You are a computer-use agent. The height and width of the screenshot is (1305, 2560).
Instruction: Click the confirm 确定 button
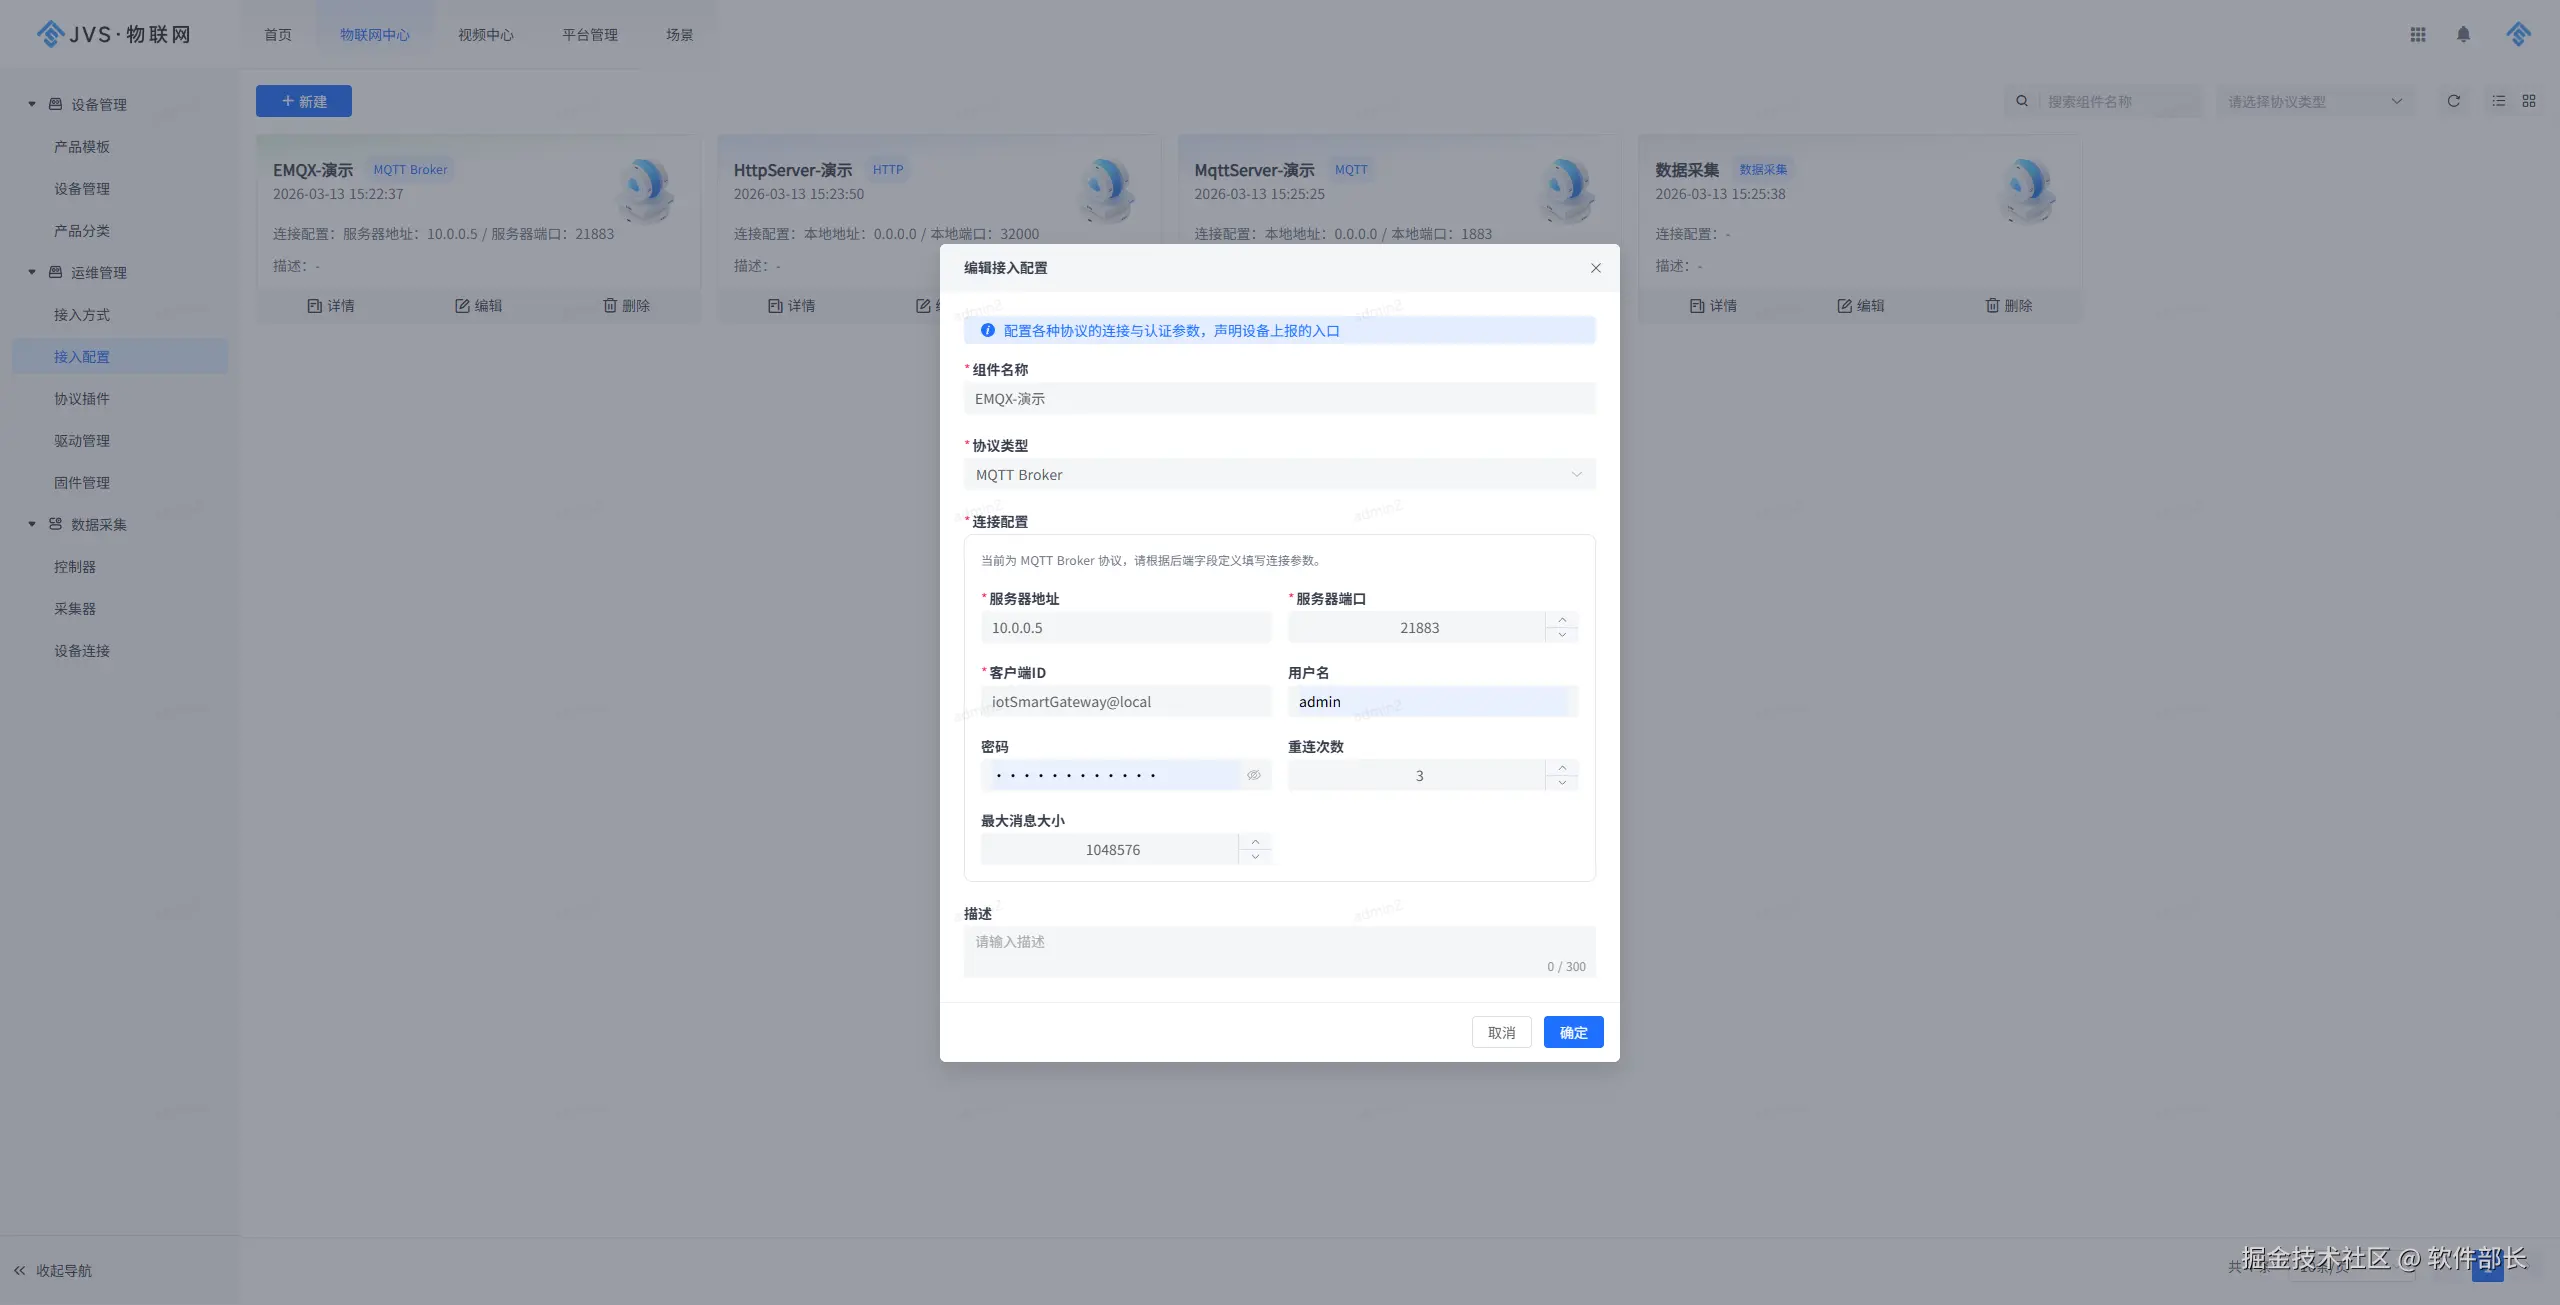pyautogui.click(x=1573, y=1032)
